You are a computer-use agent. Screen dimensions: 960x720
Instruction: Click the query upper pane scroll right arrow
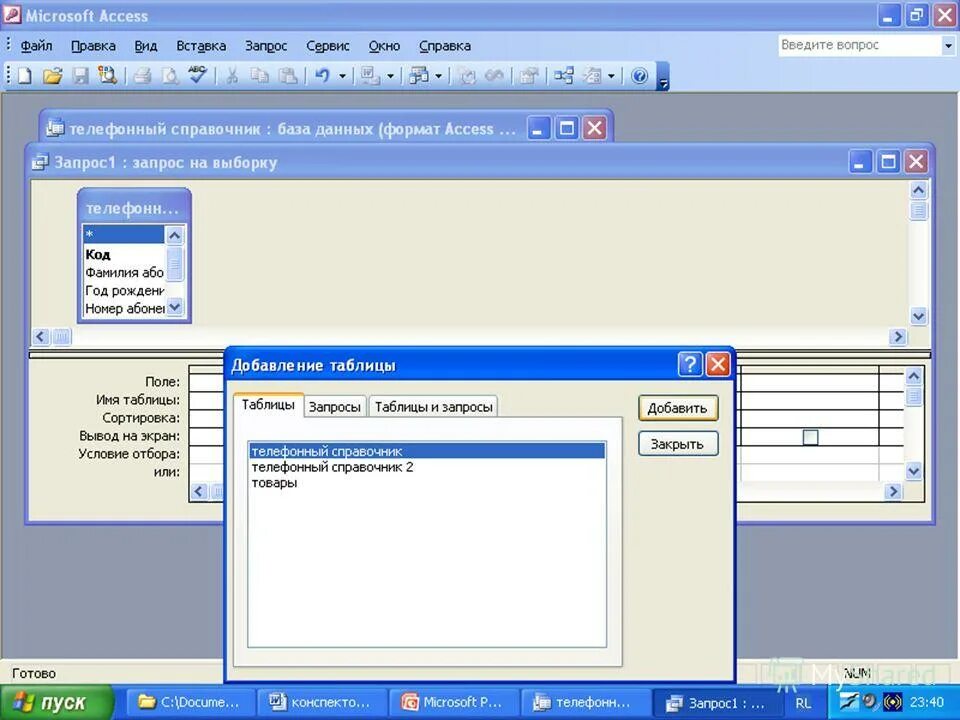898,336
